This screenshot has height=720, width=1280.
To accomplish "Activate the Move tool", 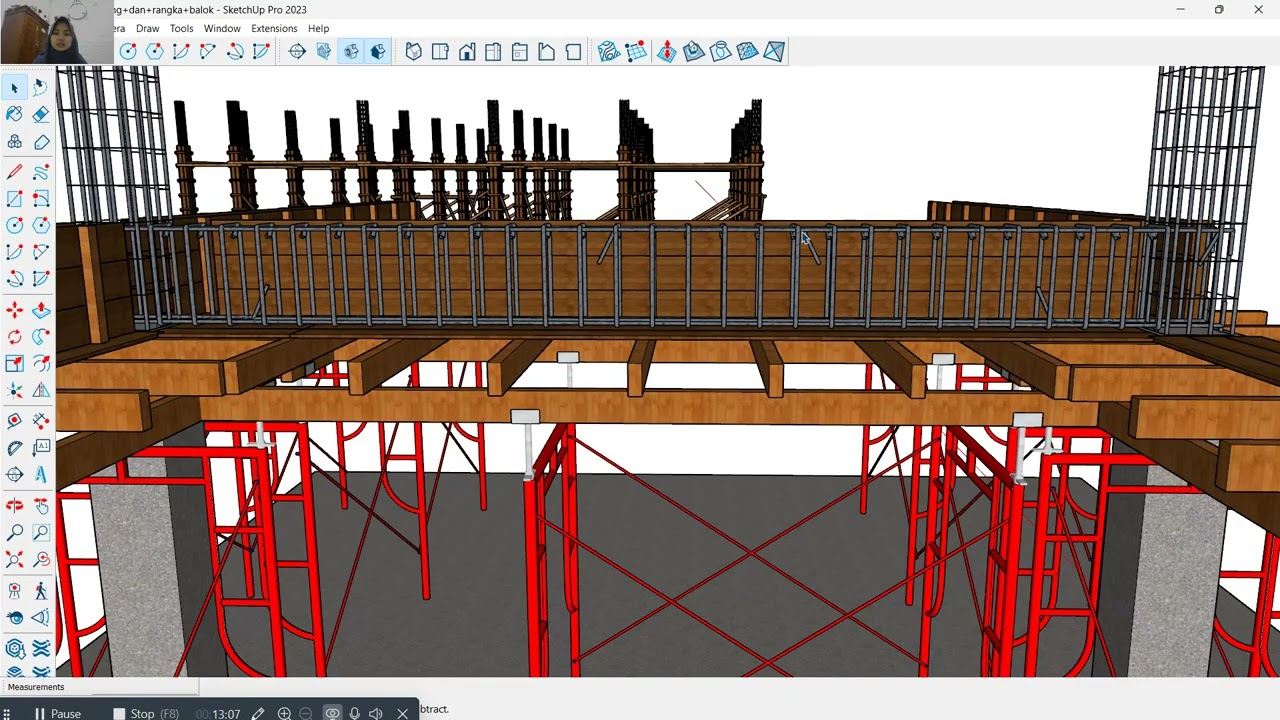I will [x=15, y=310].
